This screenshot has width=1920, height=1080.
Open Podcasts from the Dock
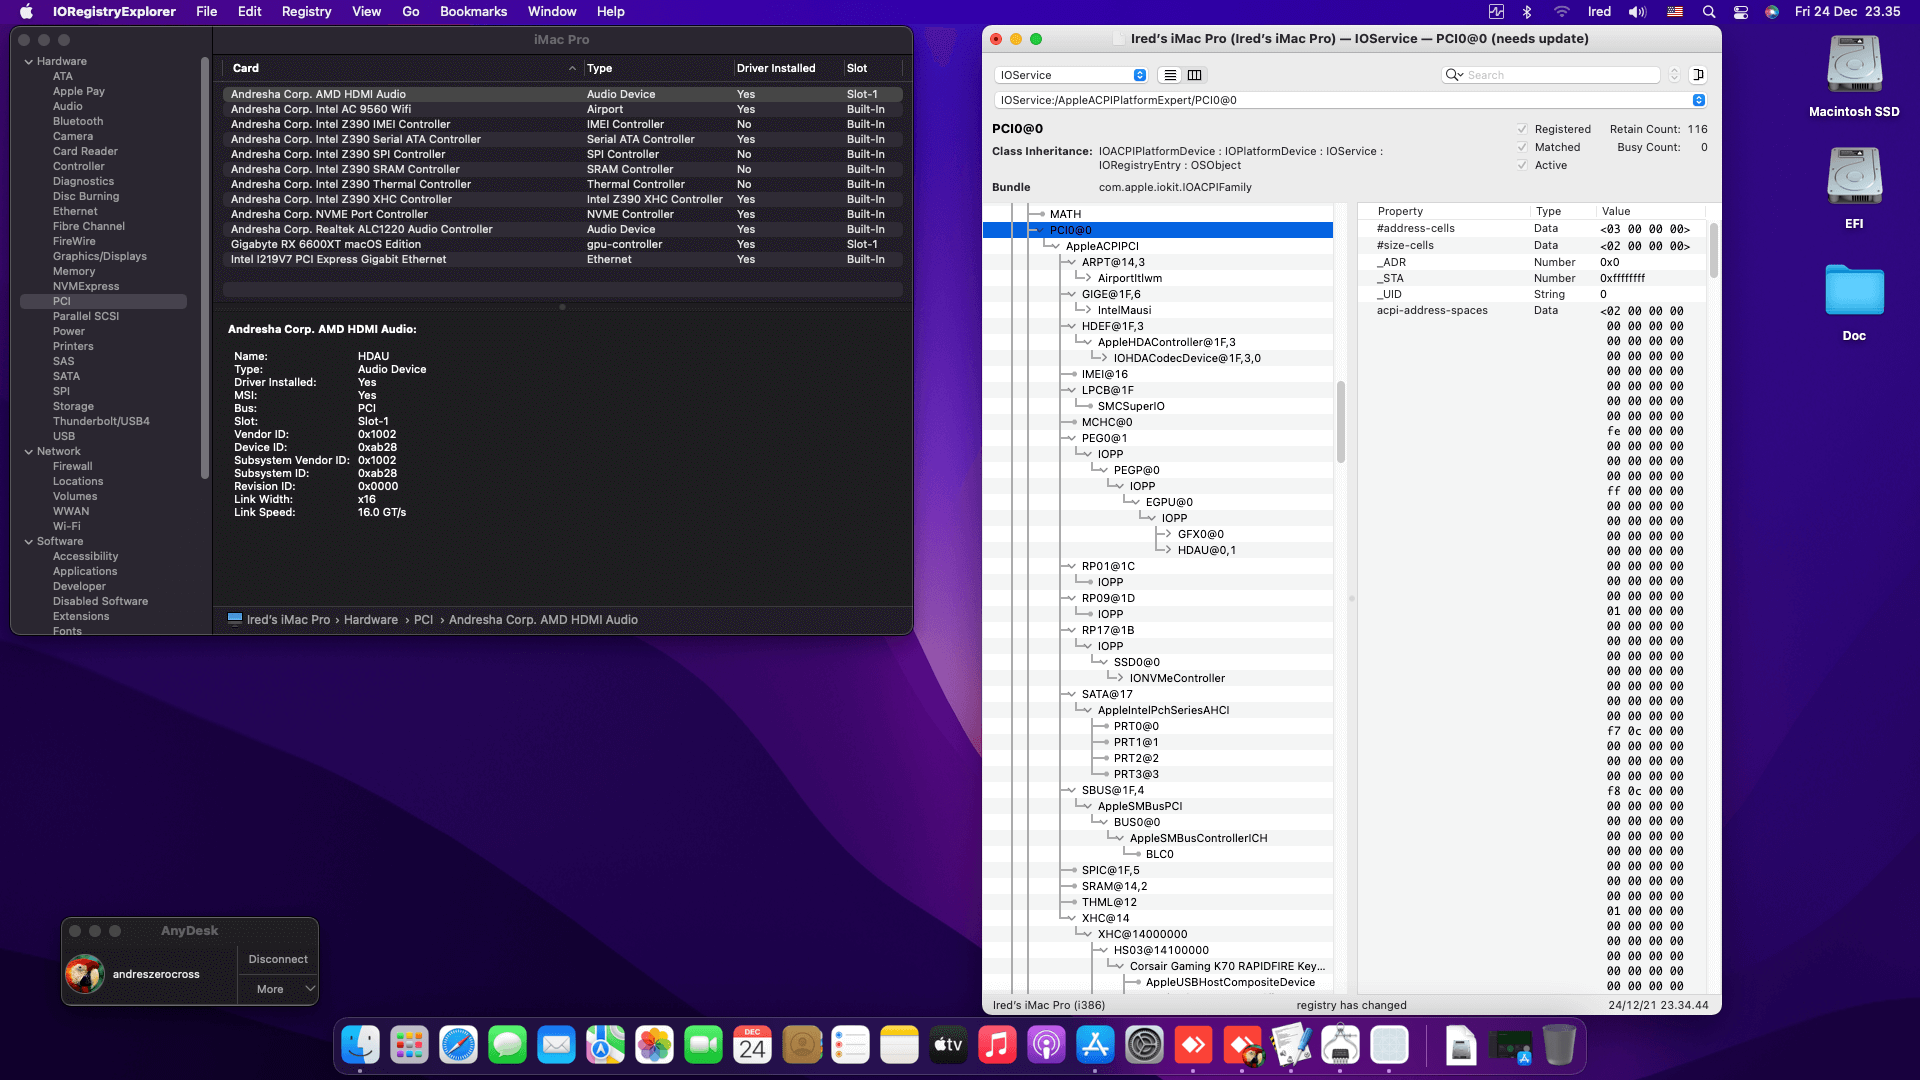(x=1046, y=1046)
